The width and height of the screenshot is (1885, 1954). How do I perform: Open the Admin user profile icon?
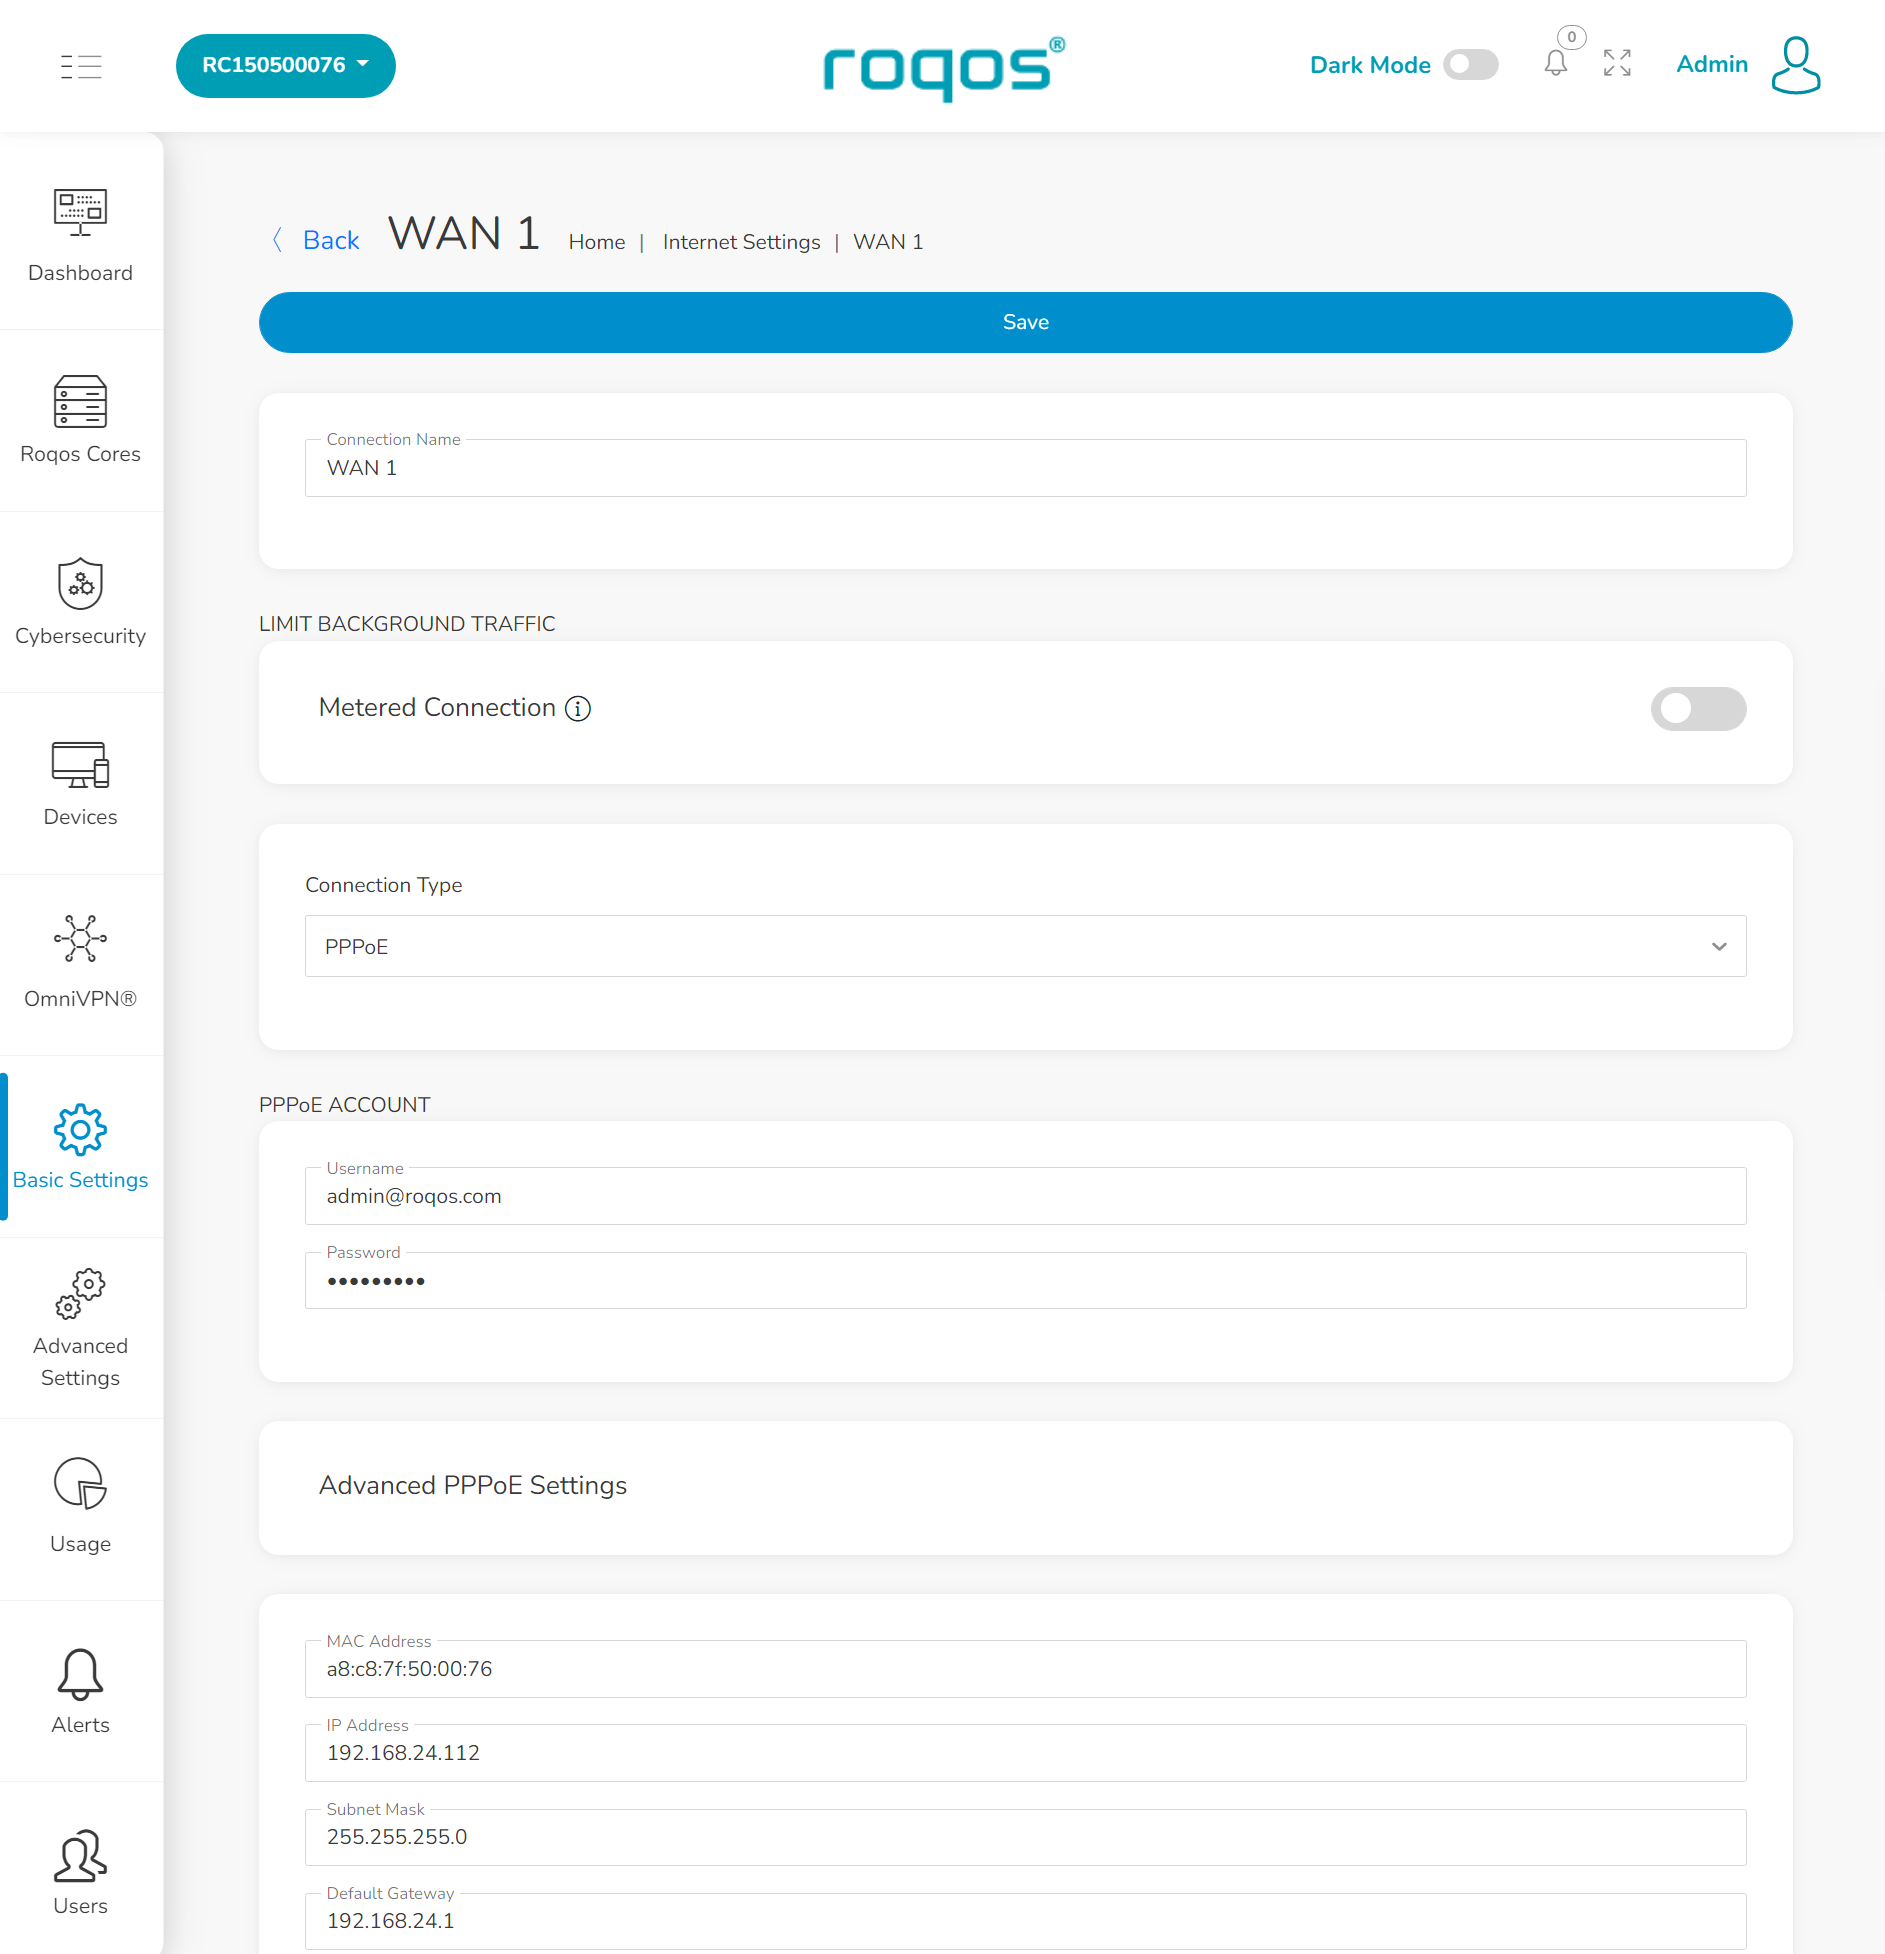click(1796, 65)
